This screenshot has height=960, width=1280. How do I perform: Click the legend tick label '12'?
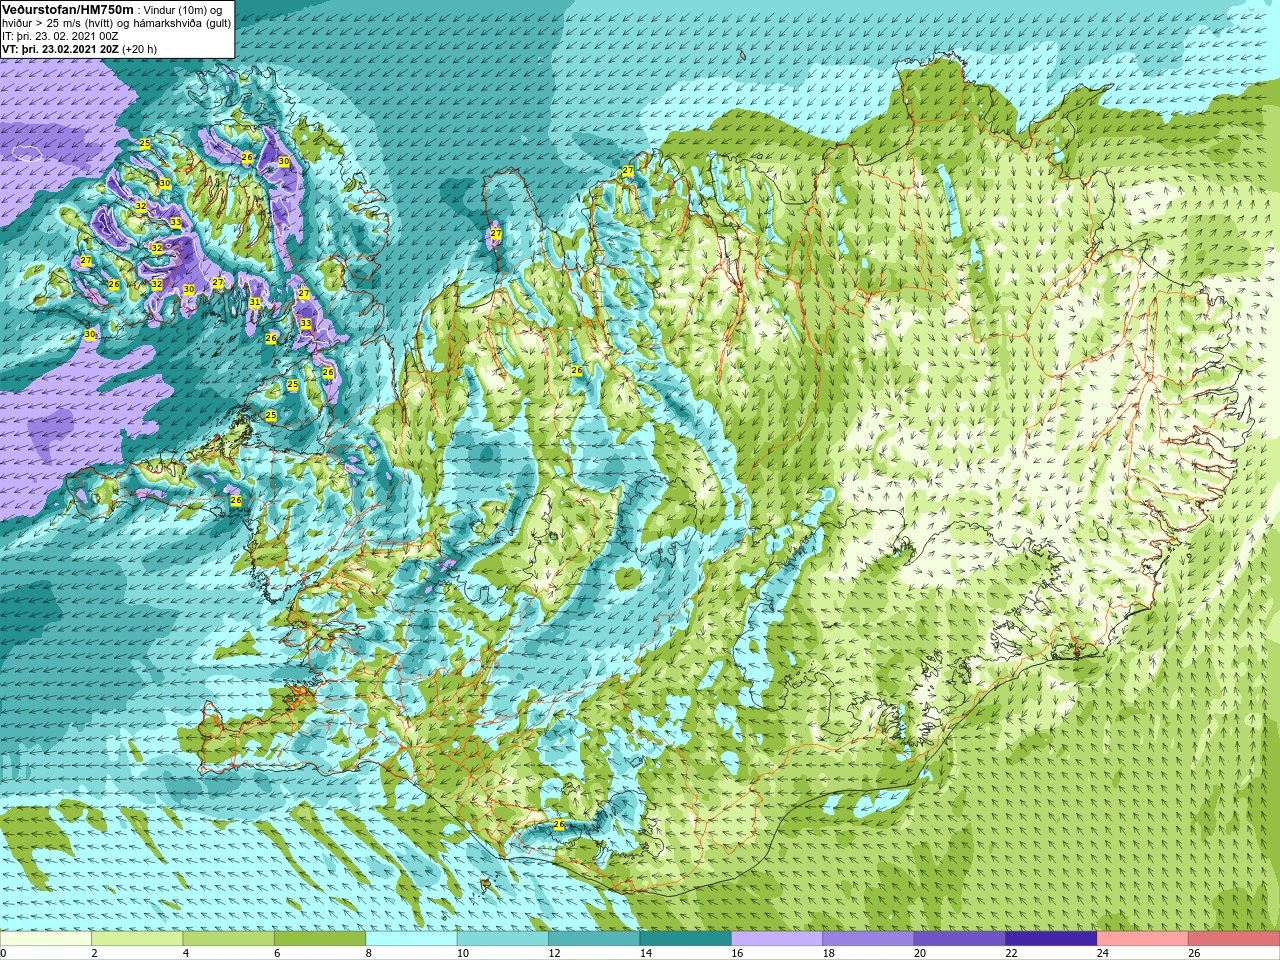pyautogui.click(x=554, y=953)
